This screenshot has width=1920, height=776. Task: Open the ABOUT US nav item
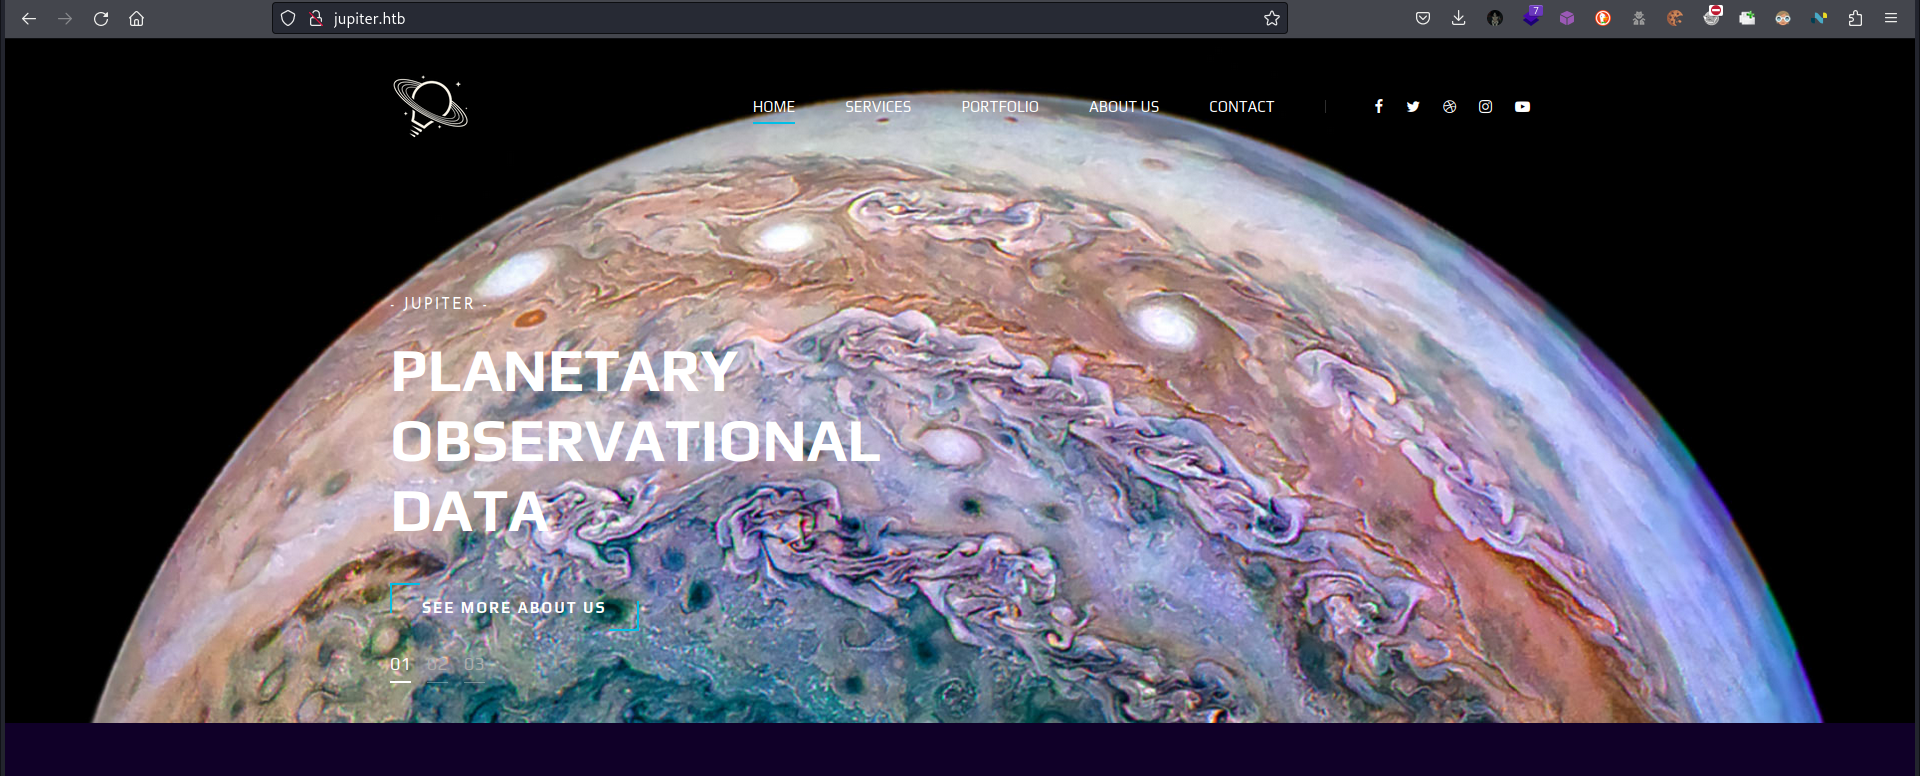point(1124,107)
